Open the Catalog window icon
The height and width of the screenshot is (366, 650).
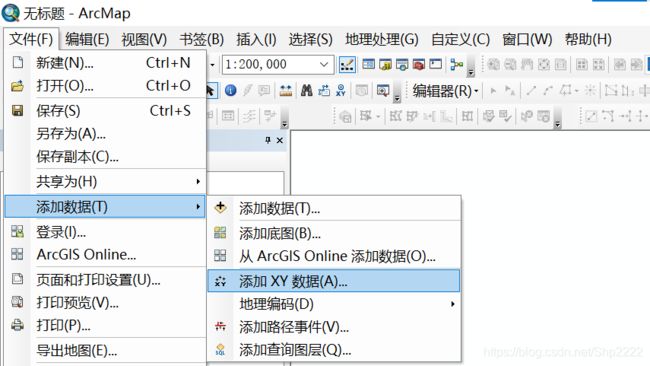click(x=385, y=65)
